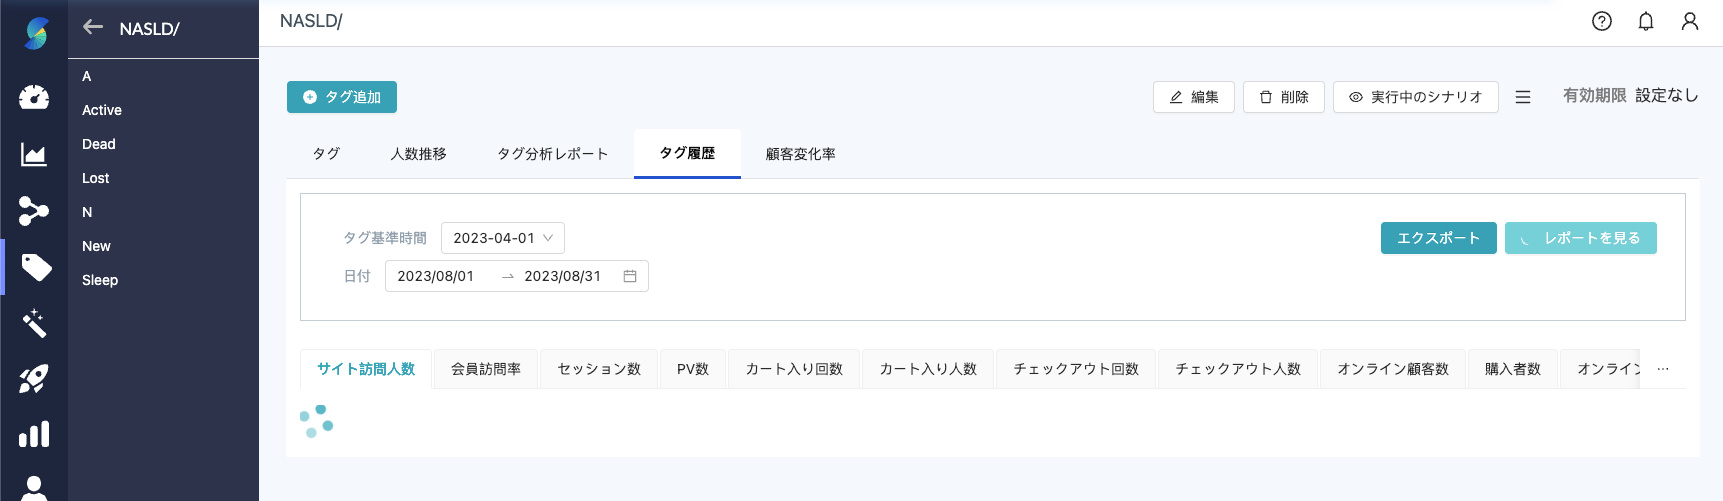Open the person icon at sidebar bottom
The width and height of the screenshot is (1723, 501).
34,488
